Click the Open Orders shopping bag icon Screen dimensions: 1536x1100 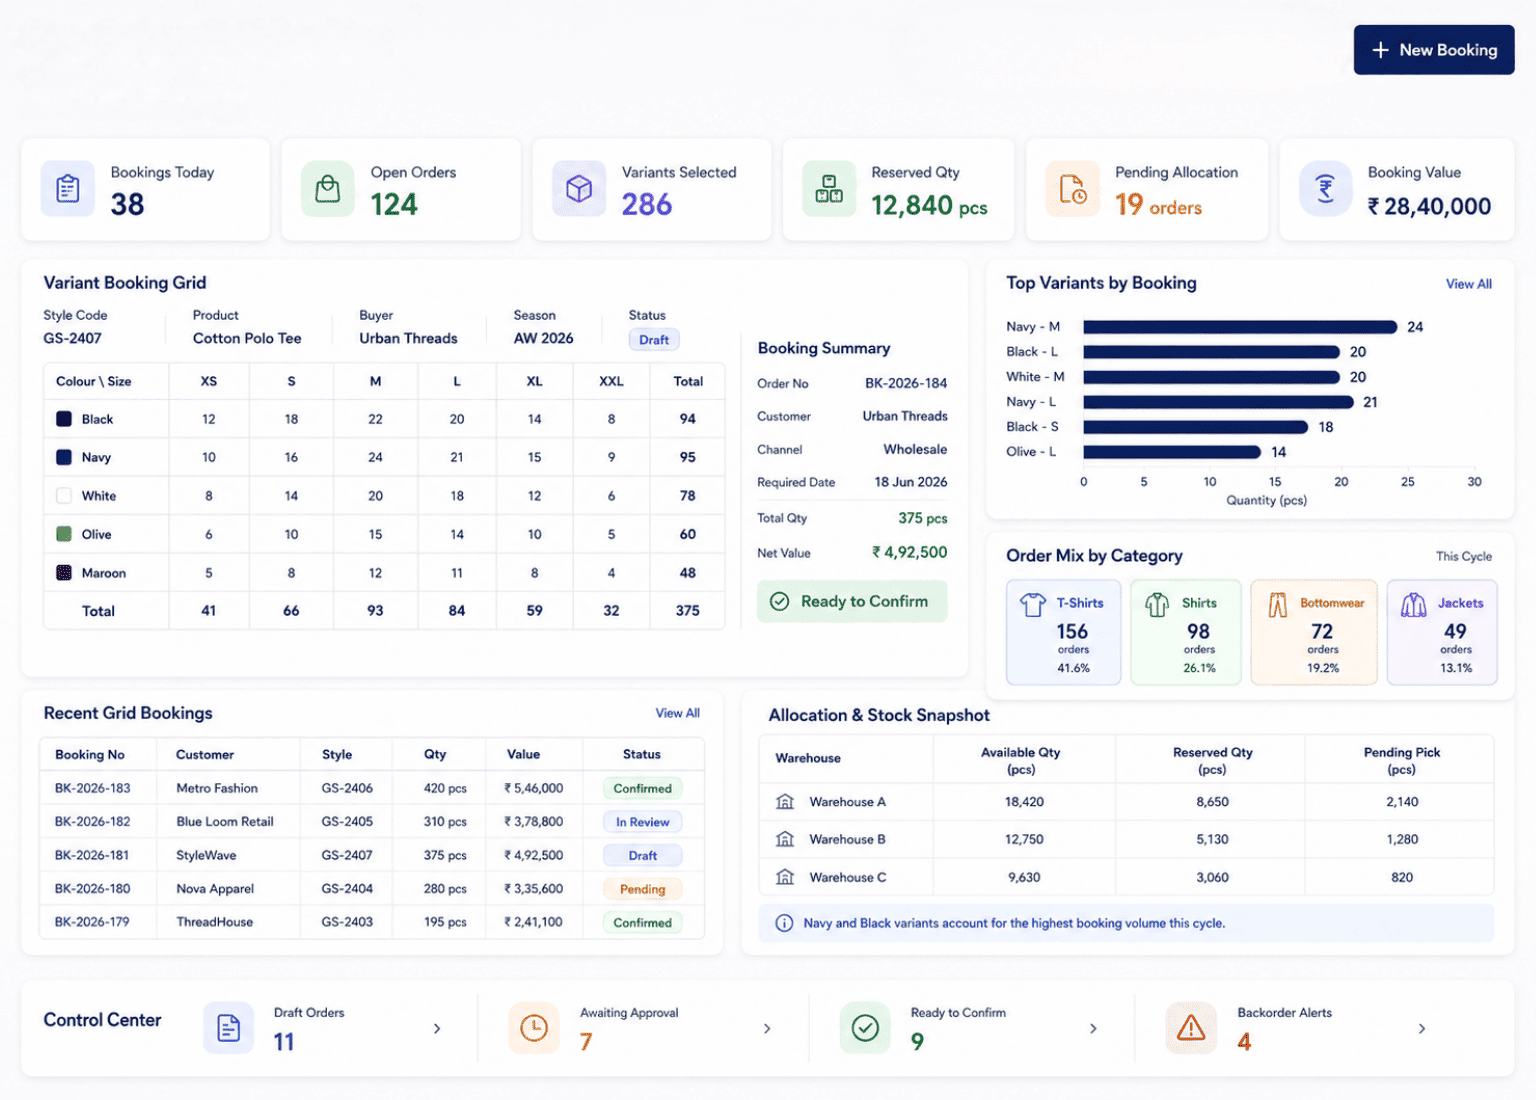point(328,188)
